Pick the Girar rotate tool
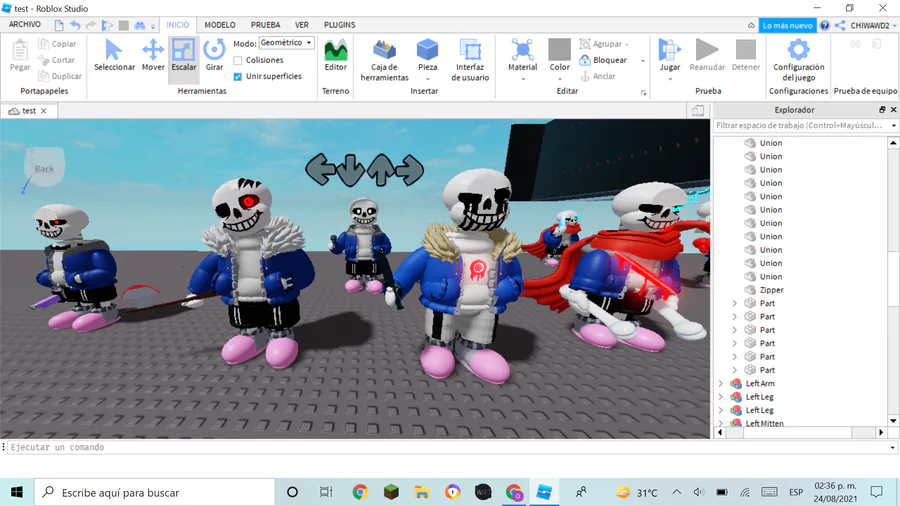900x506 pixels. [x=214, y=56]
